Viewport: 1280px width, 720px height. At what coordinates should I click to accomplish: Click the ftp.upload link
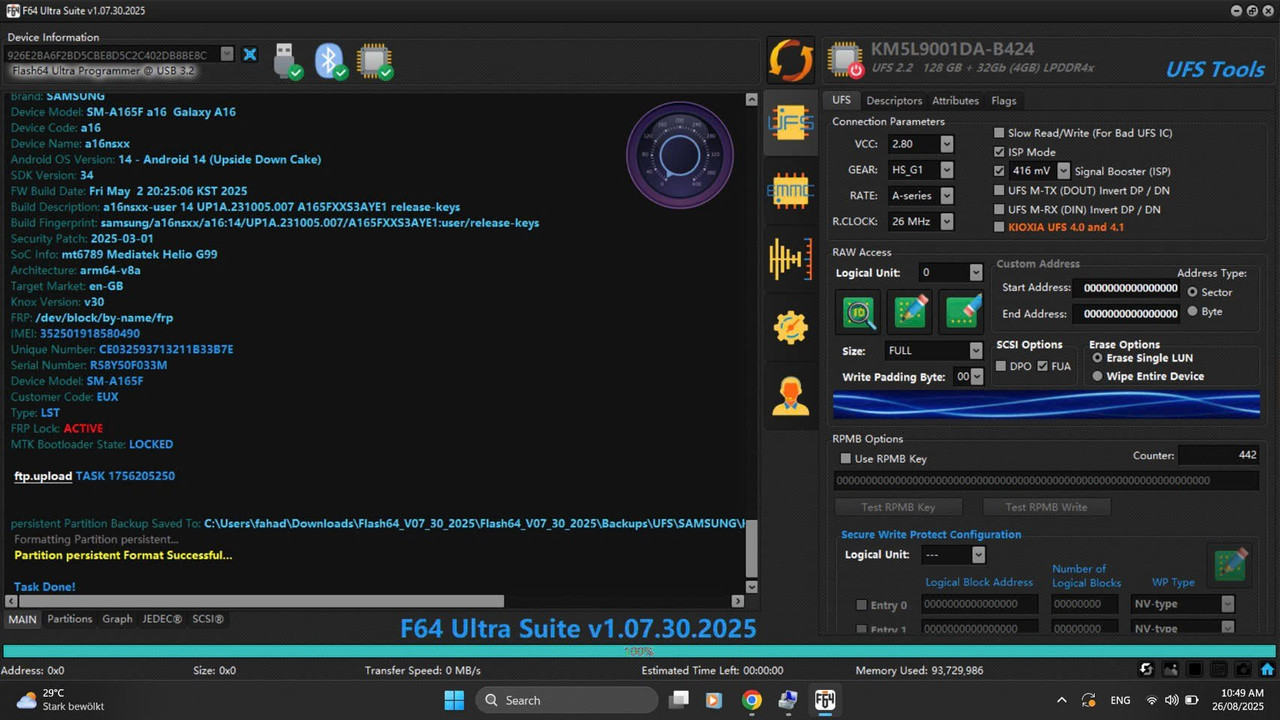(x=43, y=476)
